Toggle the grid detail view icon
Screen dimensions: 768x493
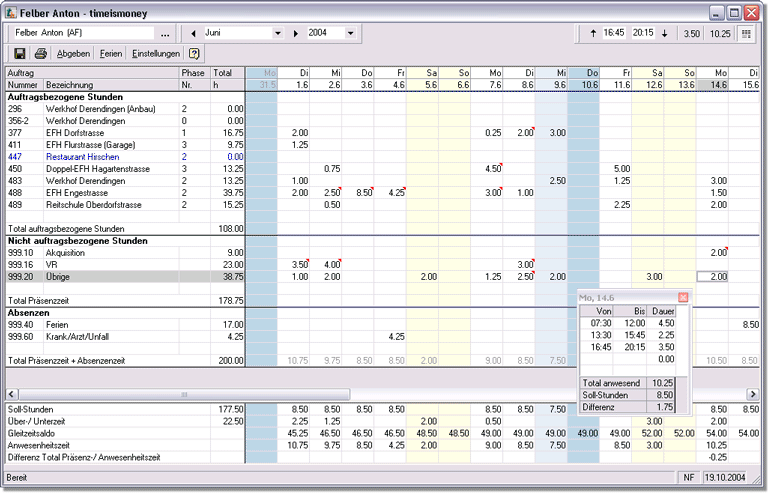tap(746, 33)
